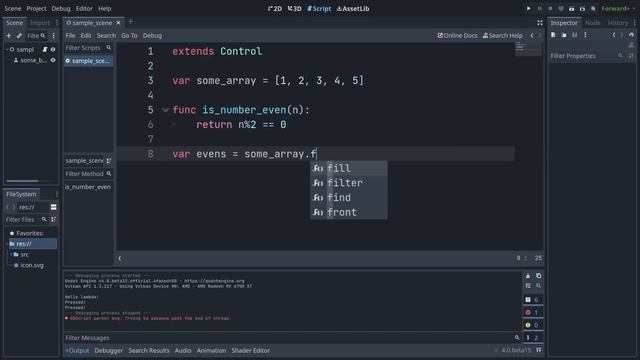Choose fill from the autocomplete list
The height and width of the screenshot is (360, 640).
pos(349,168)
